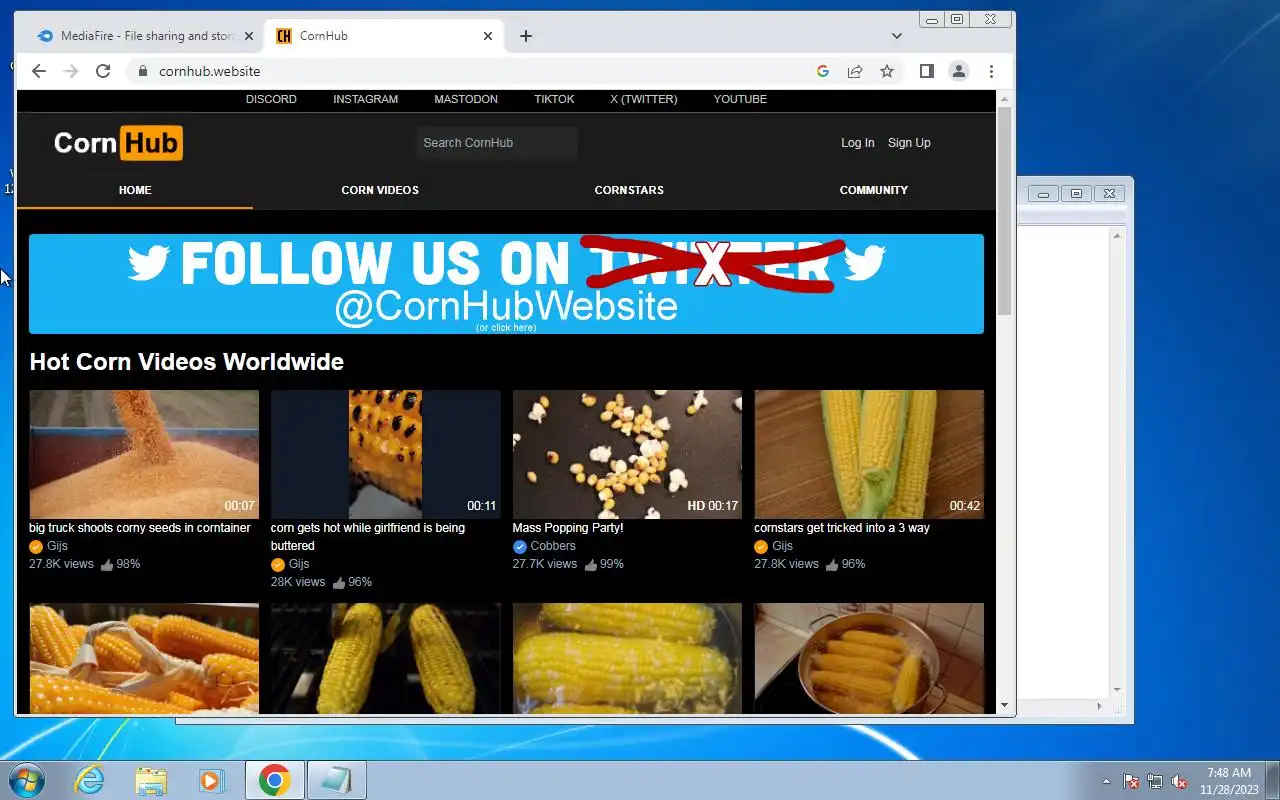Open the Chrome profile avatar
Screen dimensions: 1280x800
point(959,71)
